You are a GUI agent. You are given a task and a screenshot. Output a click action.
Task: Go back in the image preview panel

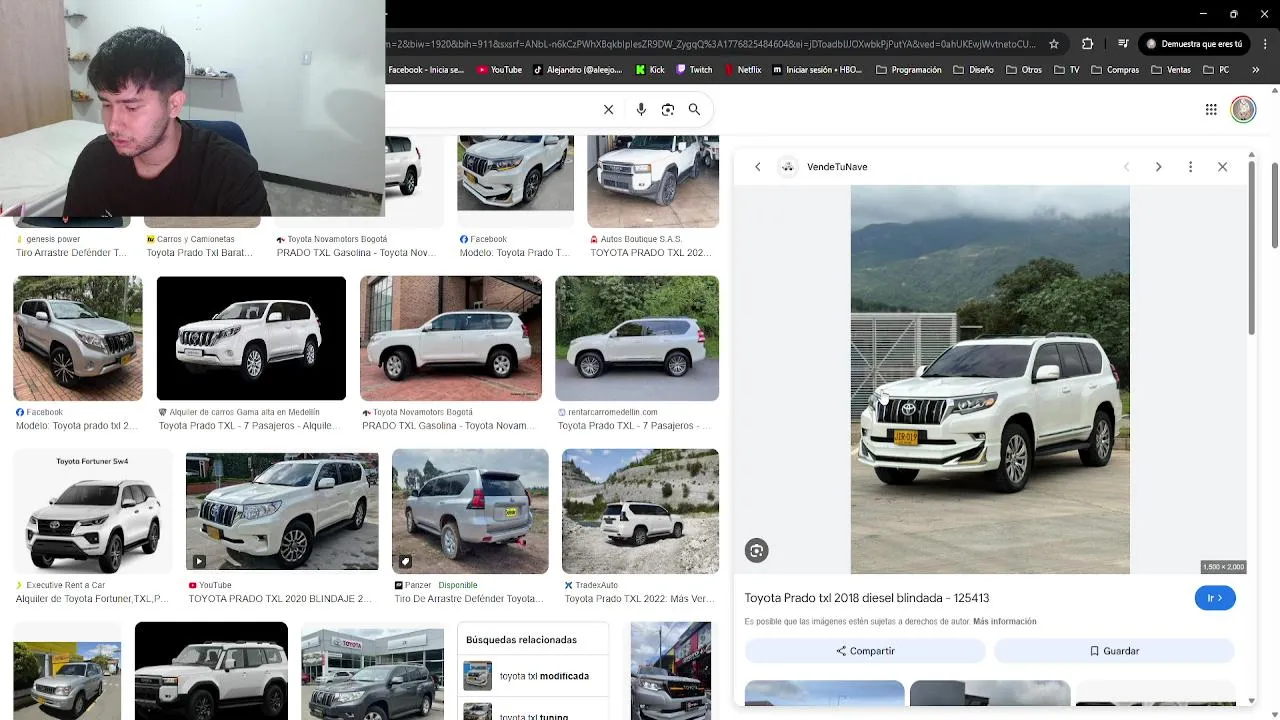[x=758, y=167]
